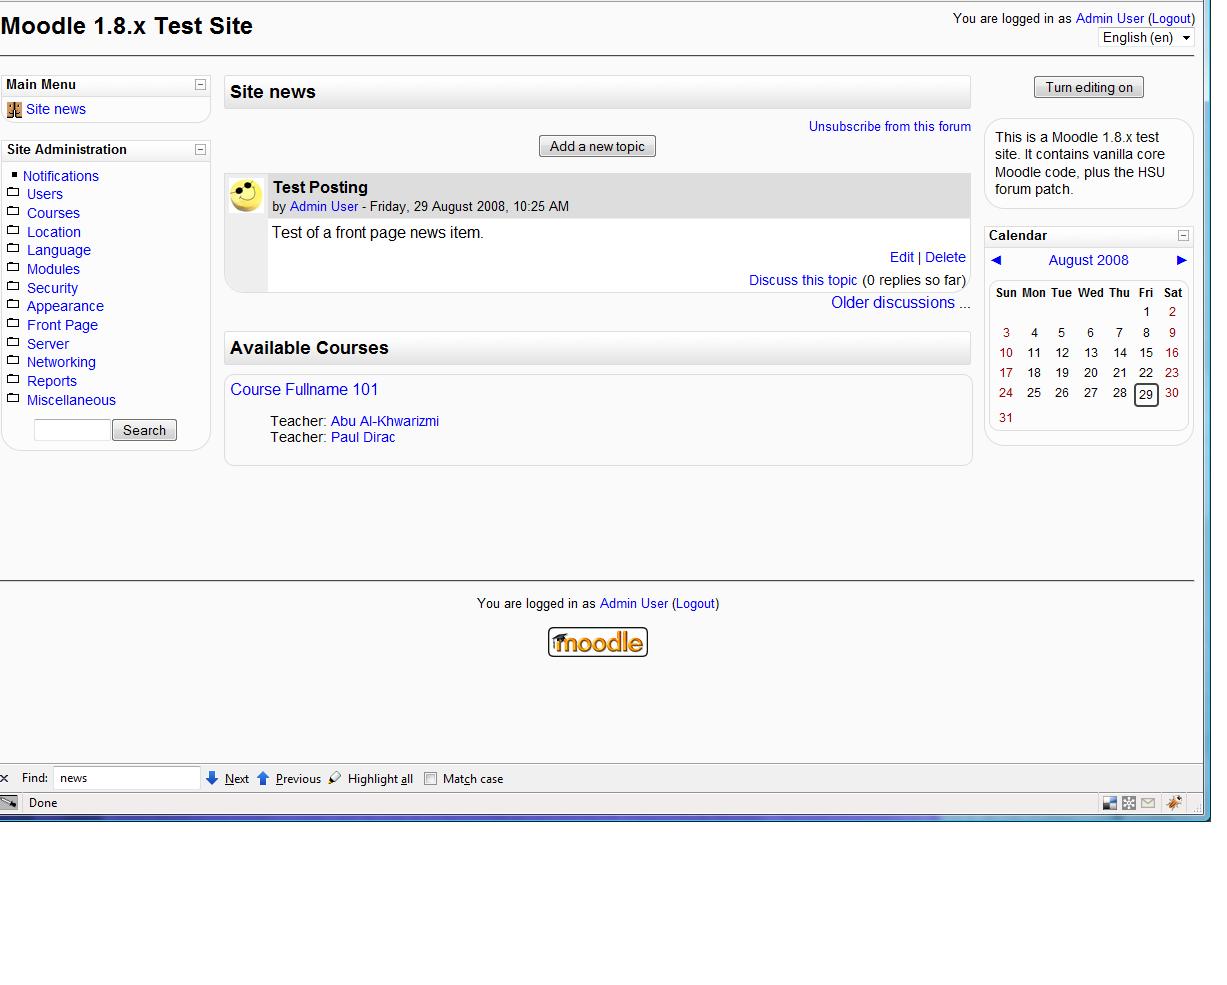Go to previous month in calendar

(996, 260)
